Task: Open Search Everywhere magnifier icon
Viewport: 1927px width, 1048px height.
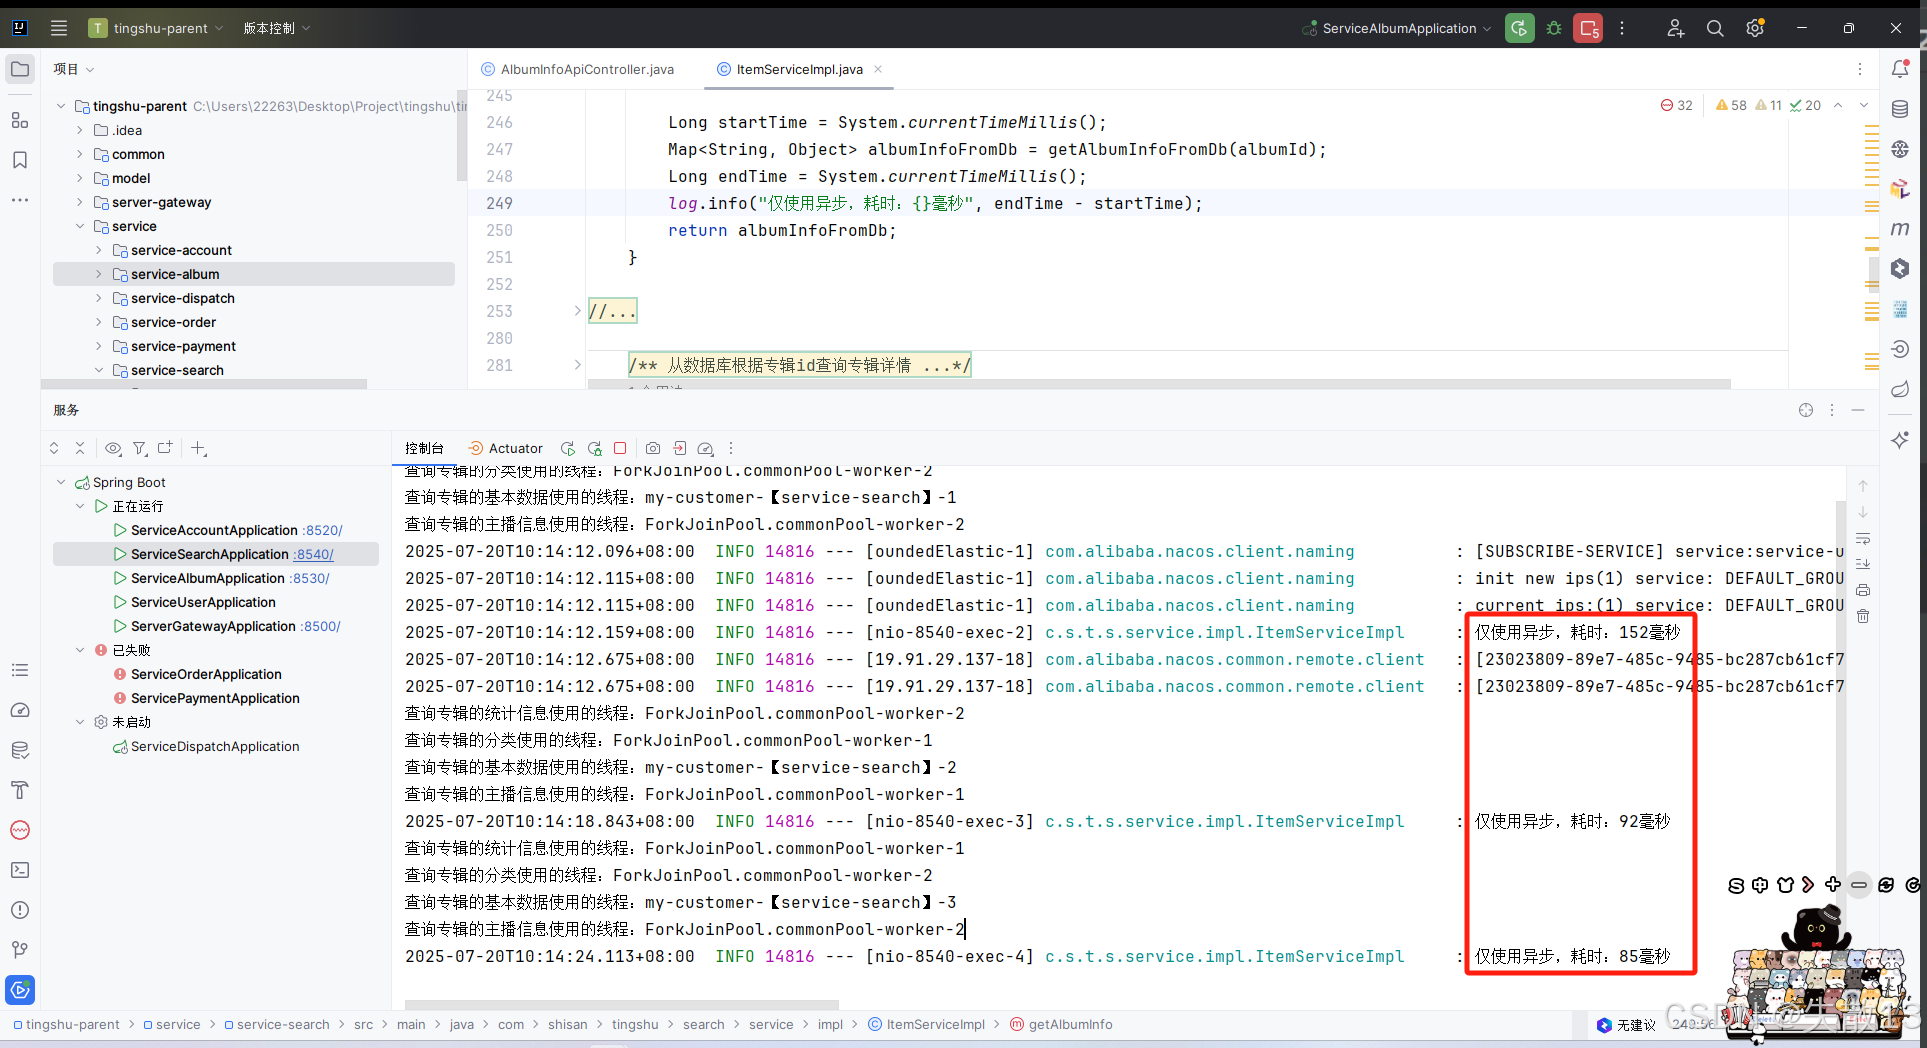Action: (x=1715, y=28)
